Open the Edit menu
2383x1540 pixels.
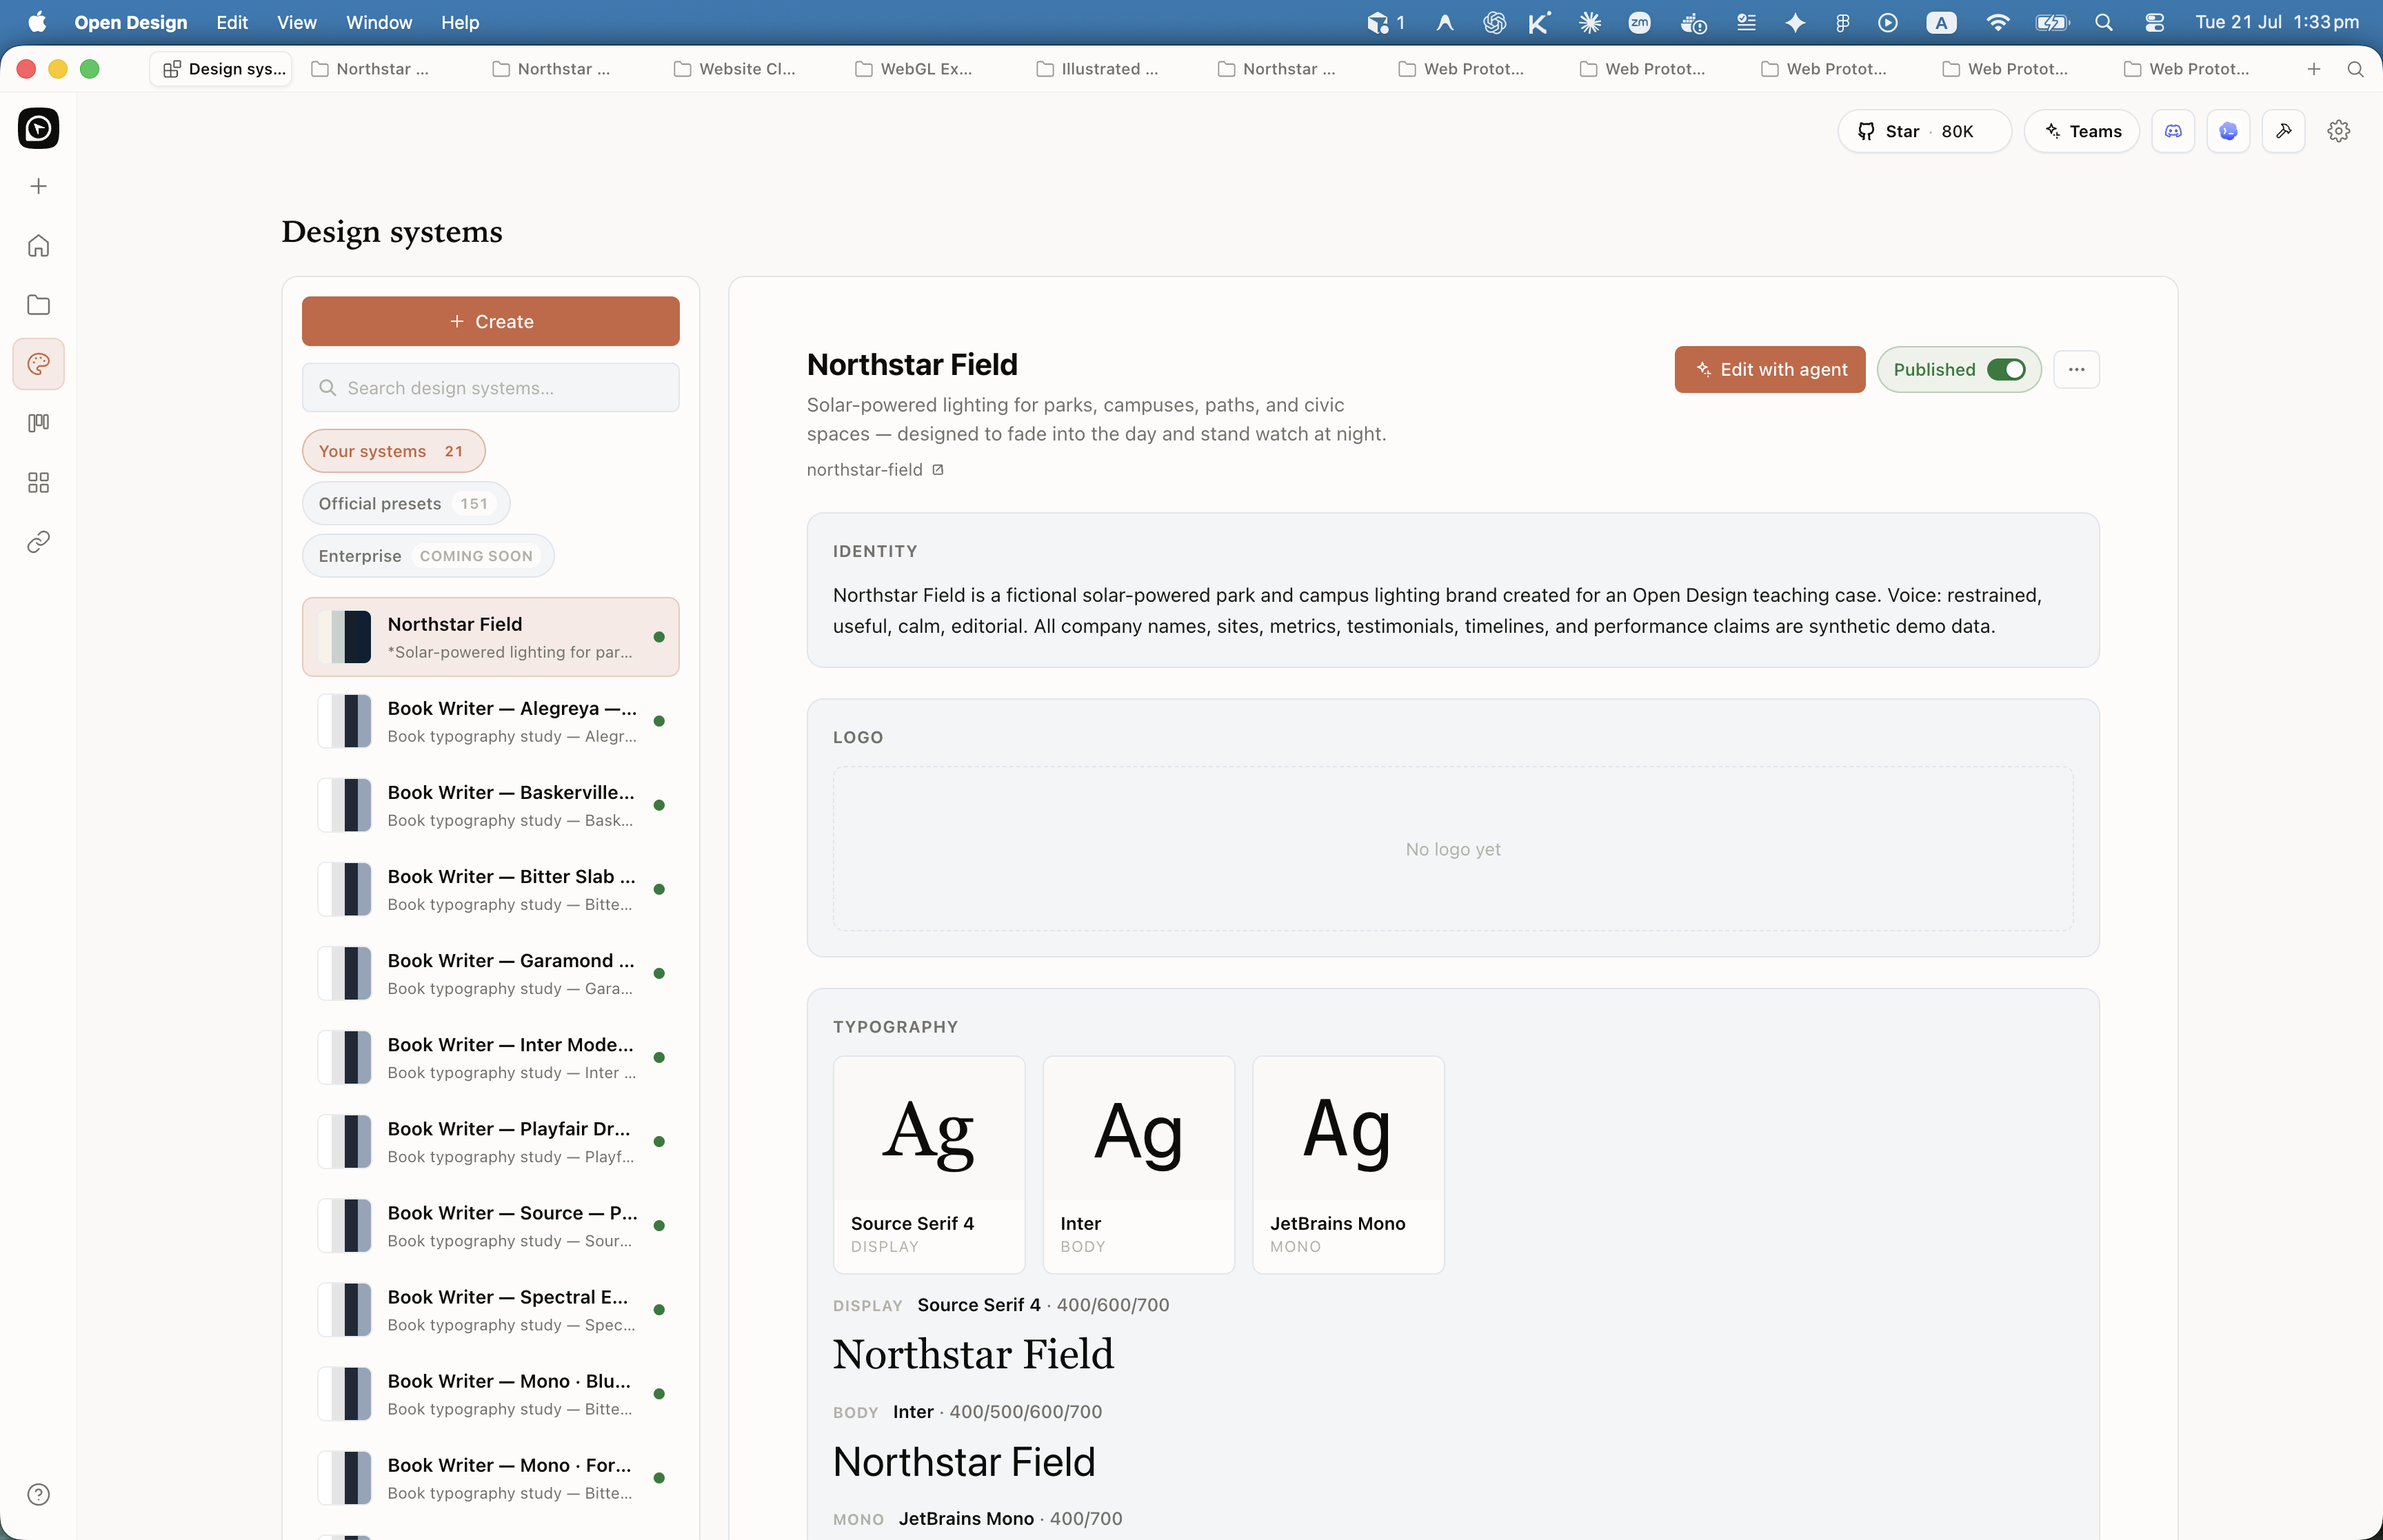232,22
